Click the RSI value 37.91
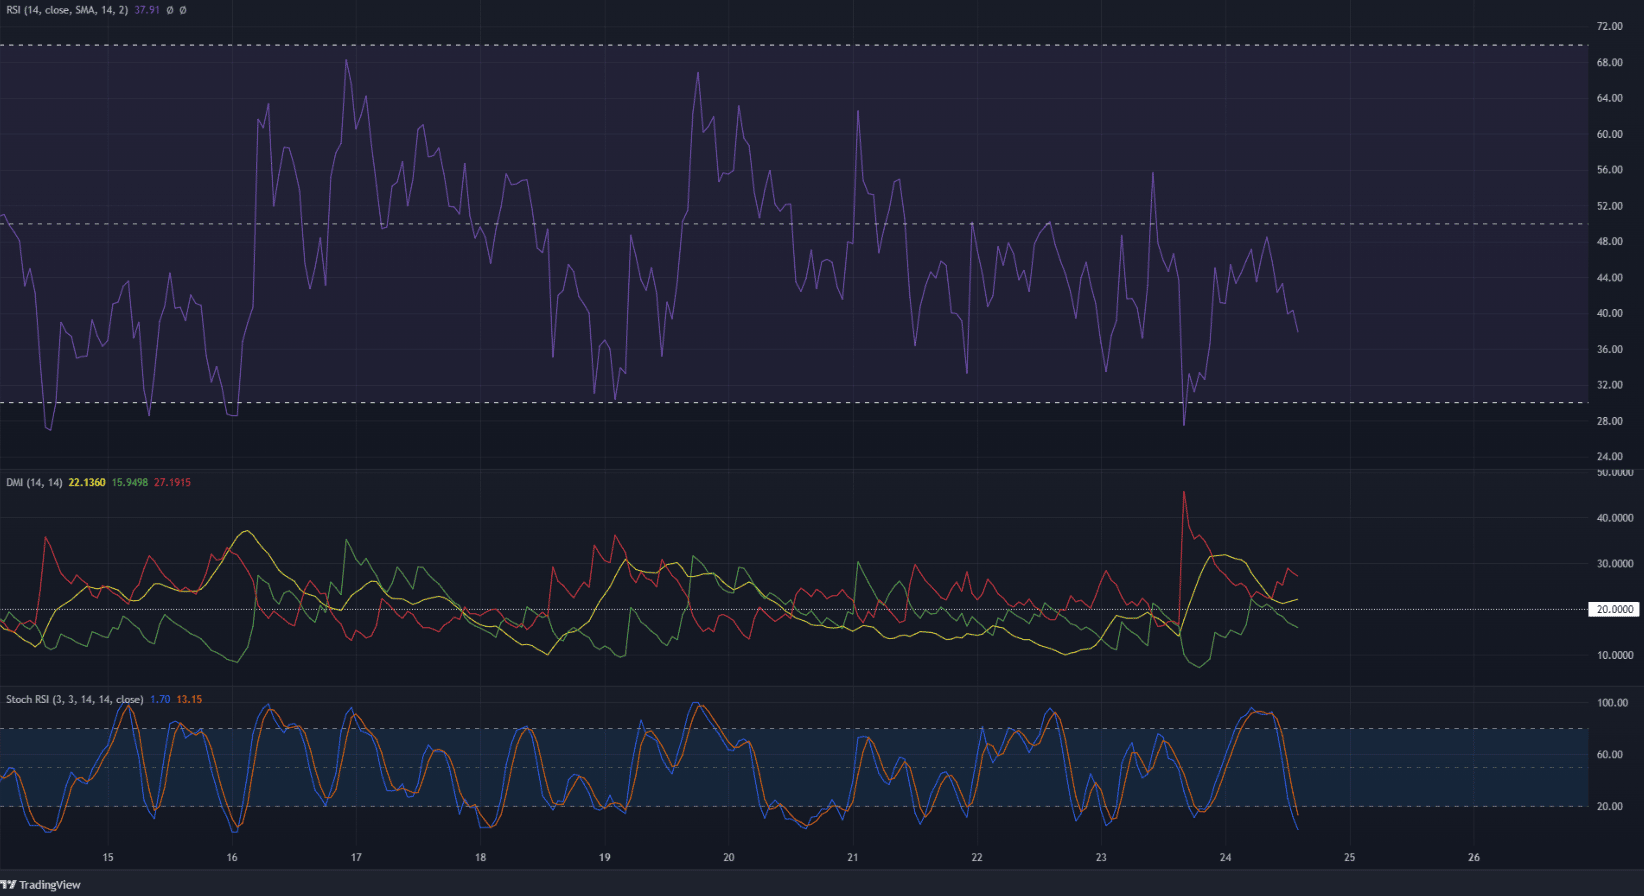The width and height of the screenshot is (1644, 896). (147, 10)
